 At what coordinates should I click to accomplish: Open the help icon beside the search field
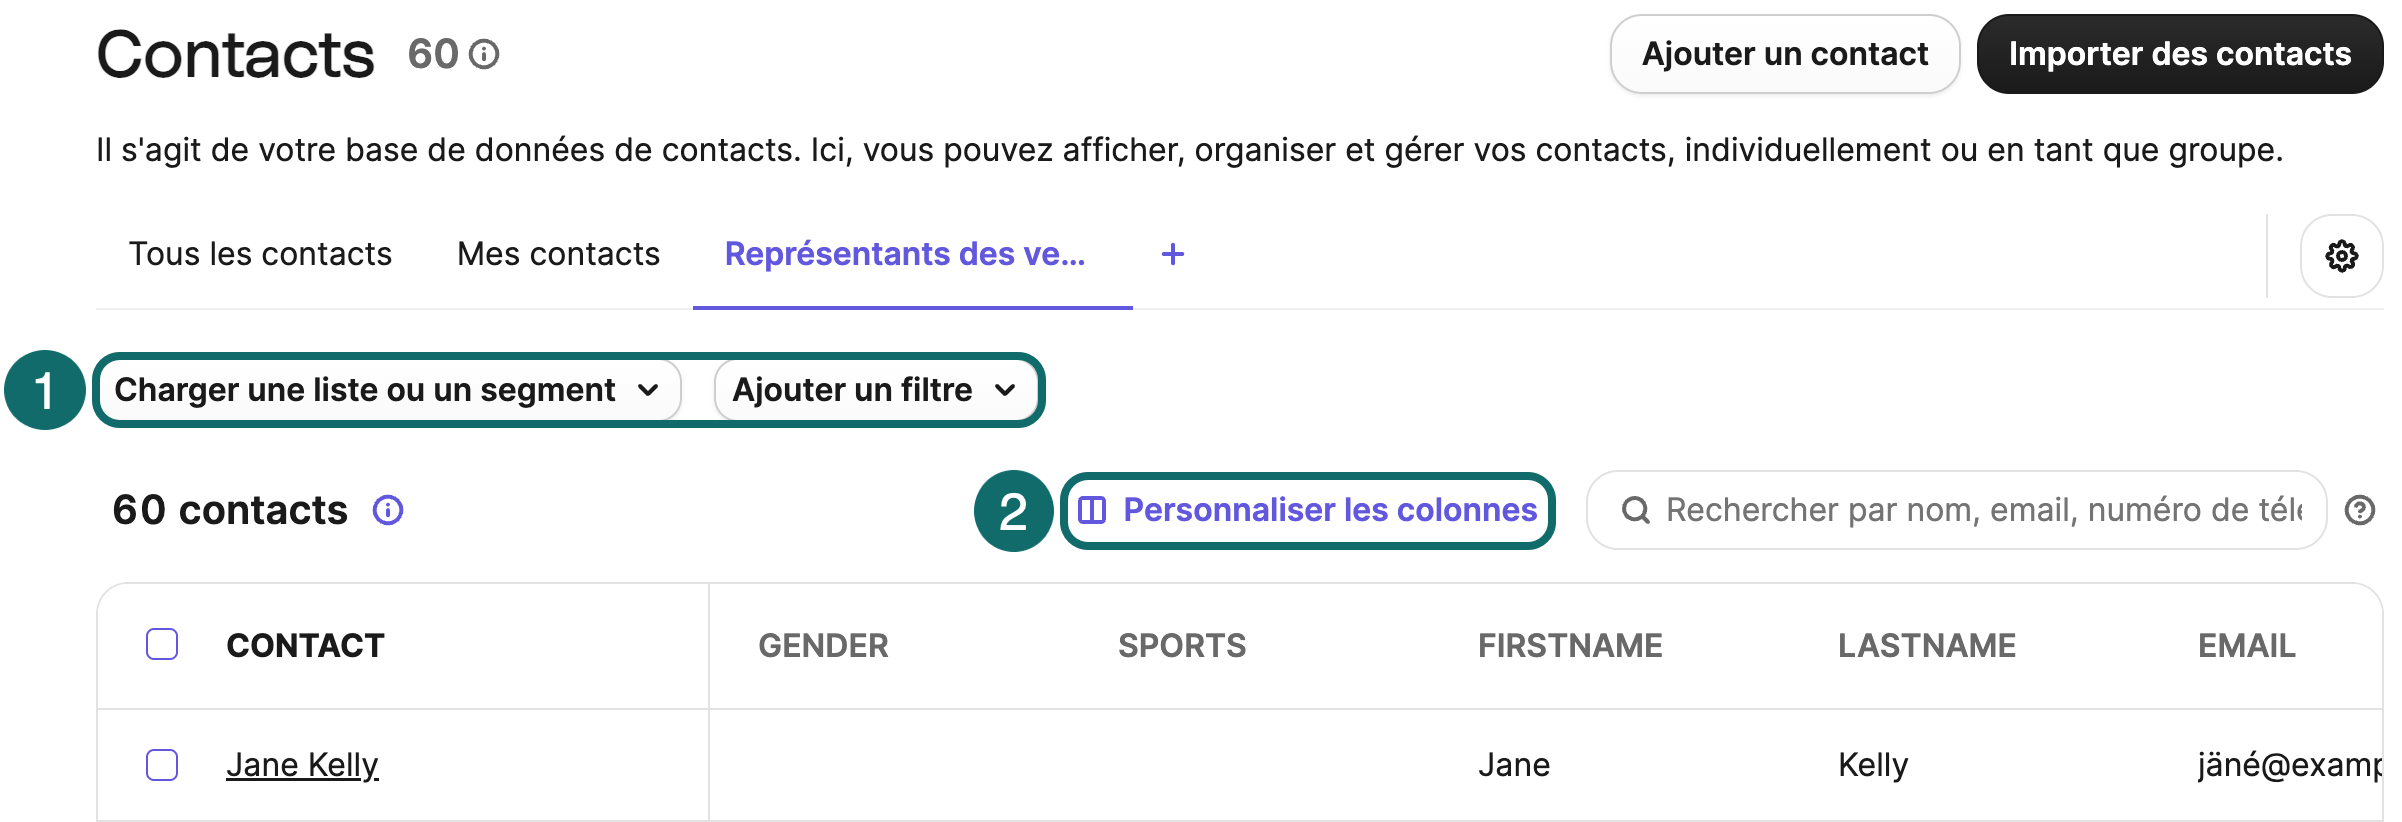pyautogui.click(x=2362, y=510)
